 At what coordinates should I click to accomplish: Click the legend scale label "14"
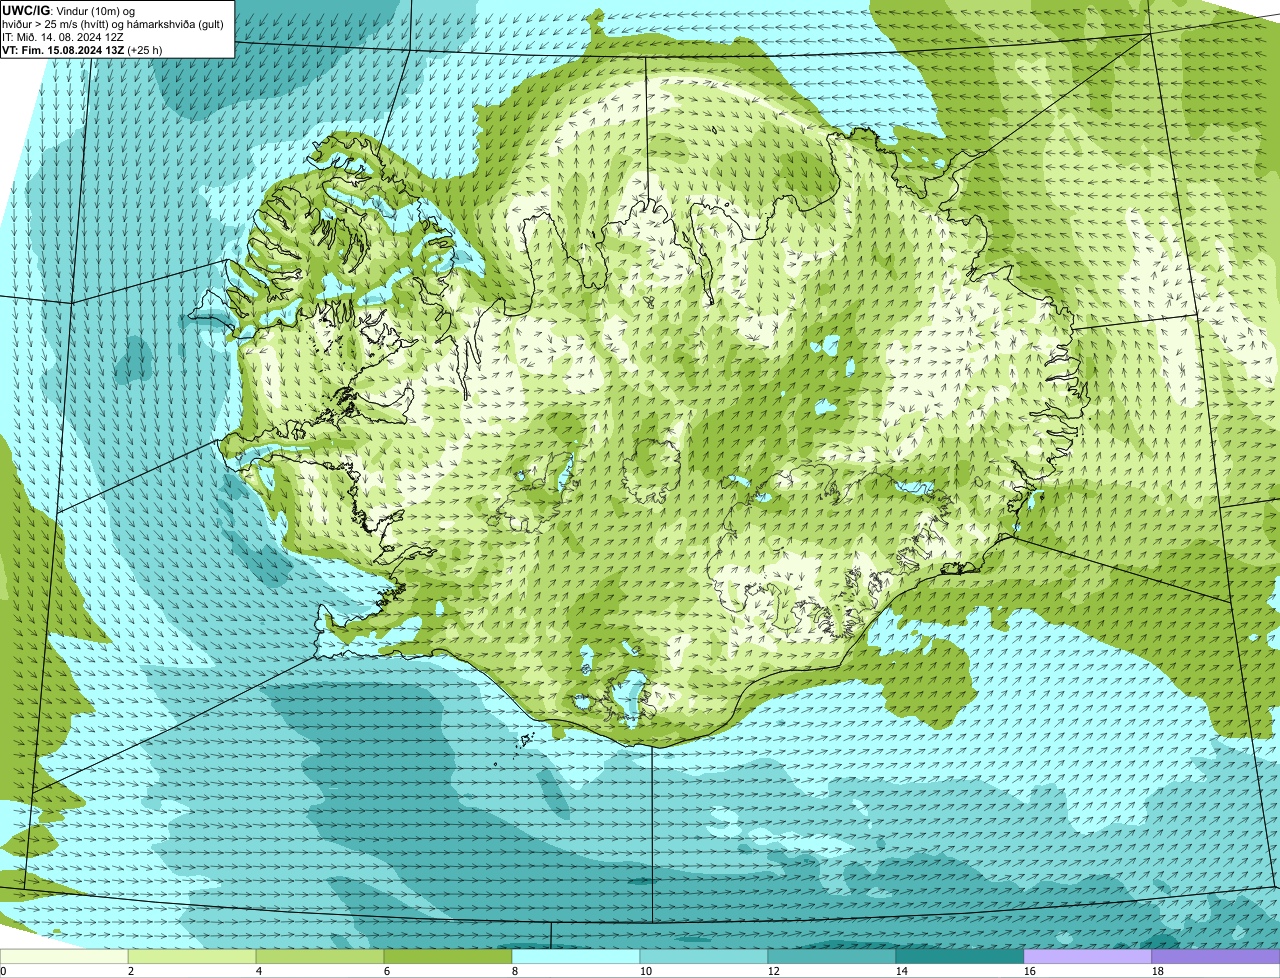point(902,971)
